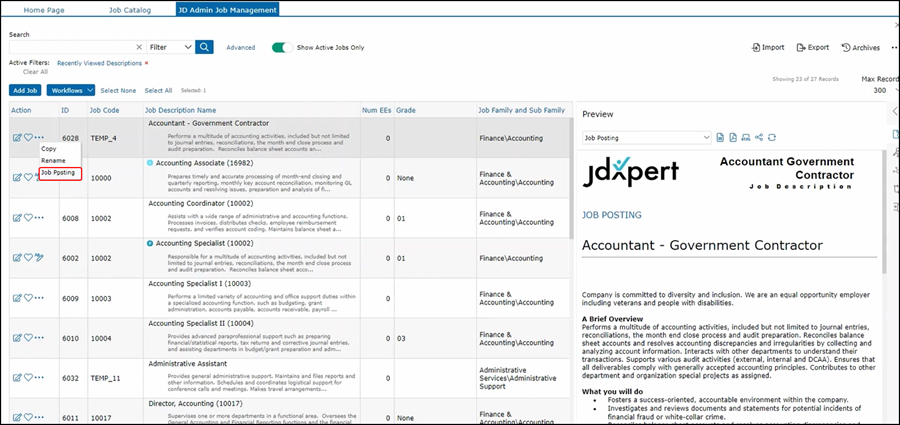The height and width of the screenshot is (425, 900).
Task: Click the Add Job button
Action: coord(25,90)
